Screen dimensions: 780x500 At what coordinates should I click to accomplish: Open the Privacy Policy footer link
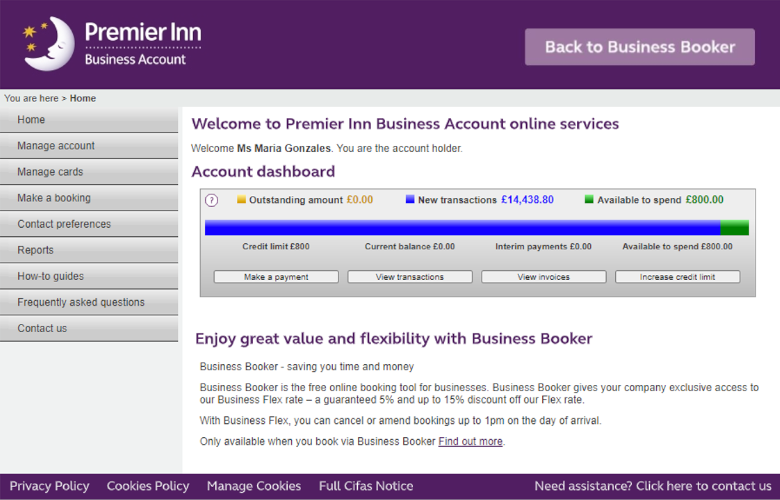coord(49,486)
